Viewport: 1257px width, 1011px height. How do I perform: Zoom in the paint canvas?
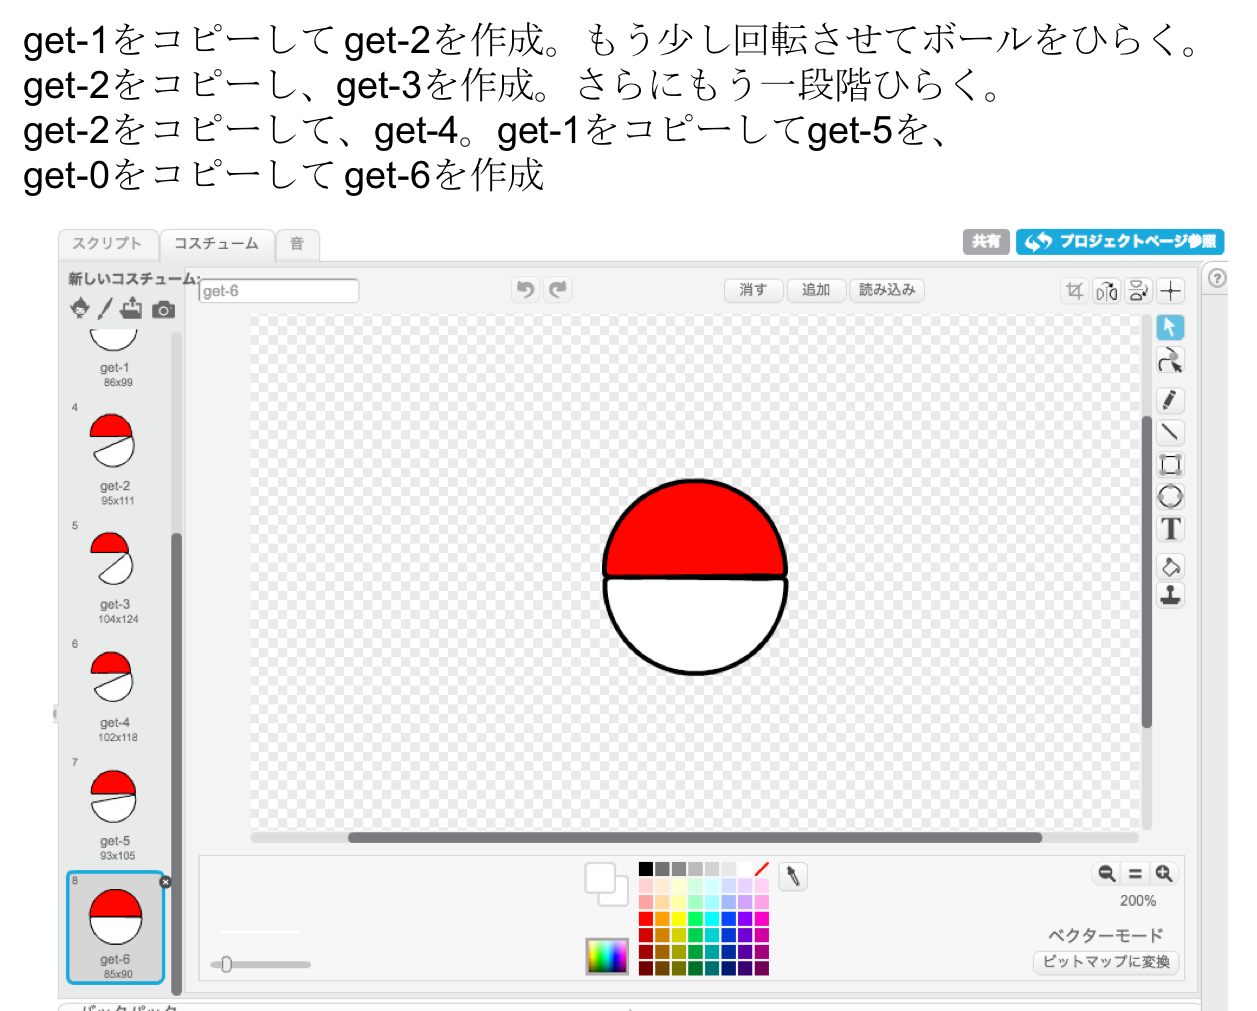(x=1163, y=873)
